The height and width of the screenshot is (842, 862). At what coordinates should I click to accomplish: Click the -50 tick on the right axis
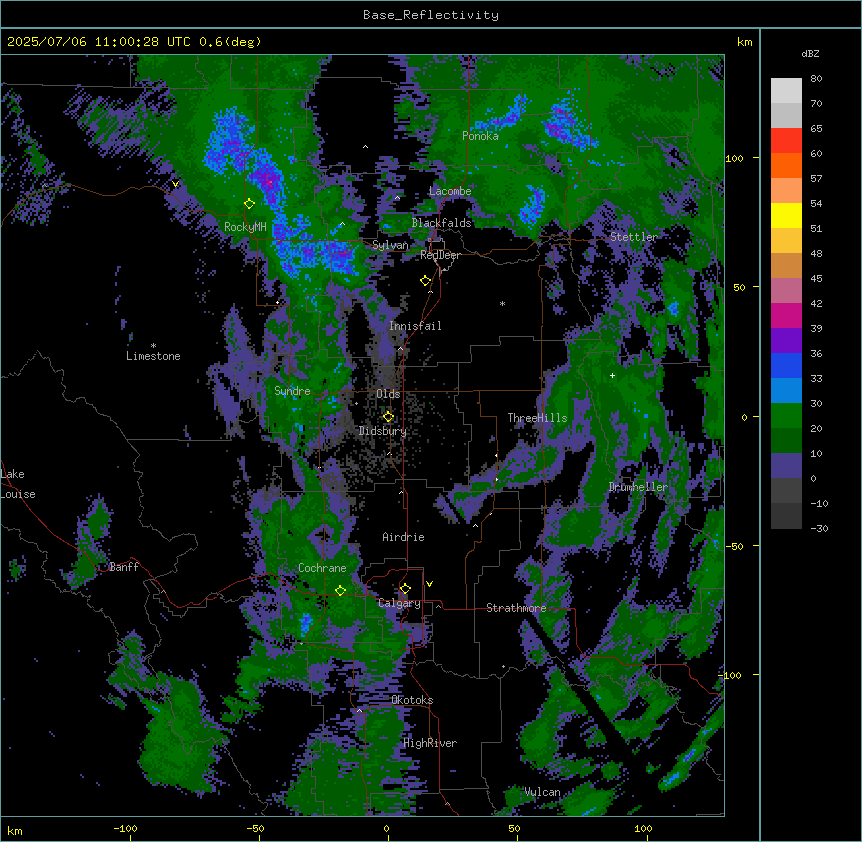(734, 546)
